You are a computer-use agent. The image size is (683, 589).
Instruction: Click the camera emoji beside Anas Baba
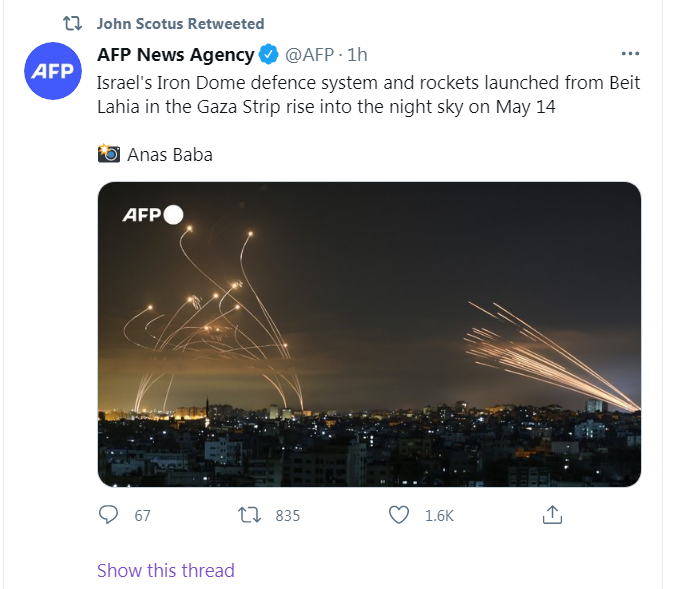(x=108, y=154)
